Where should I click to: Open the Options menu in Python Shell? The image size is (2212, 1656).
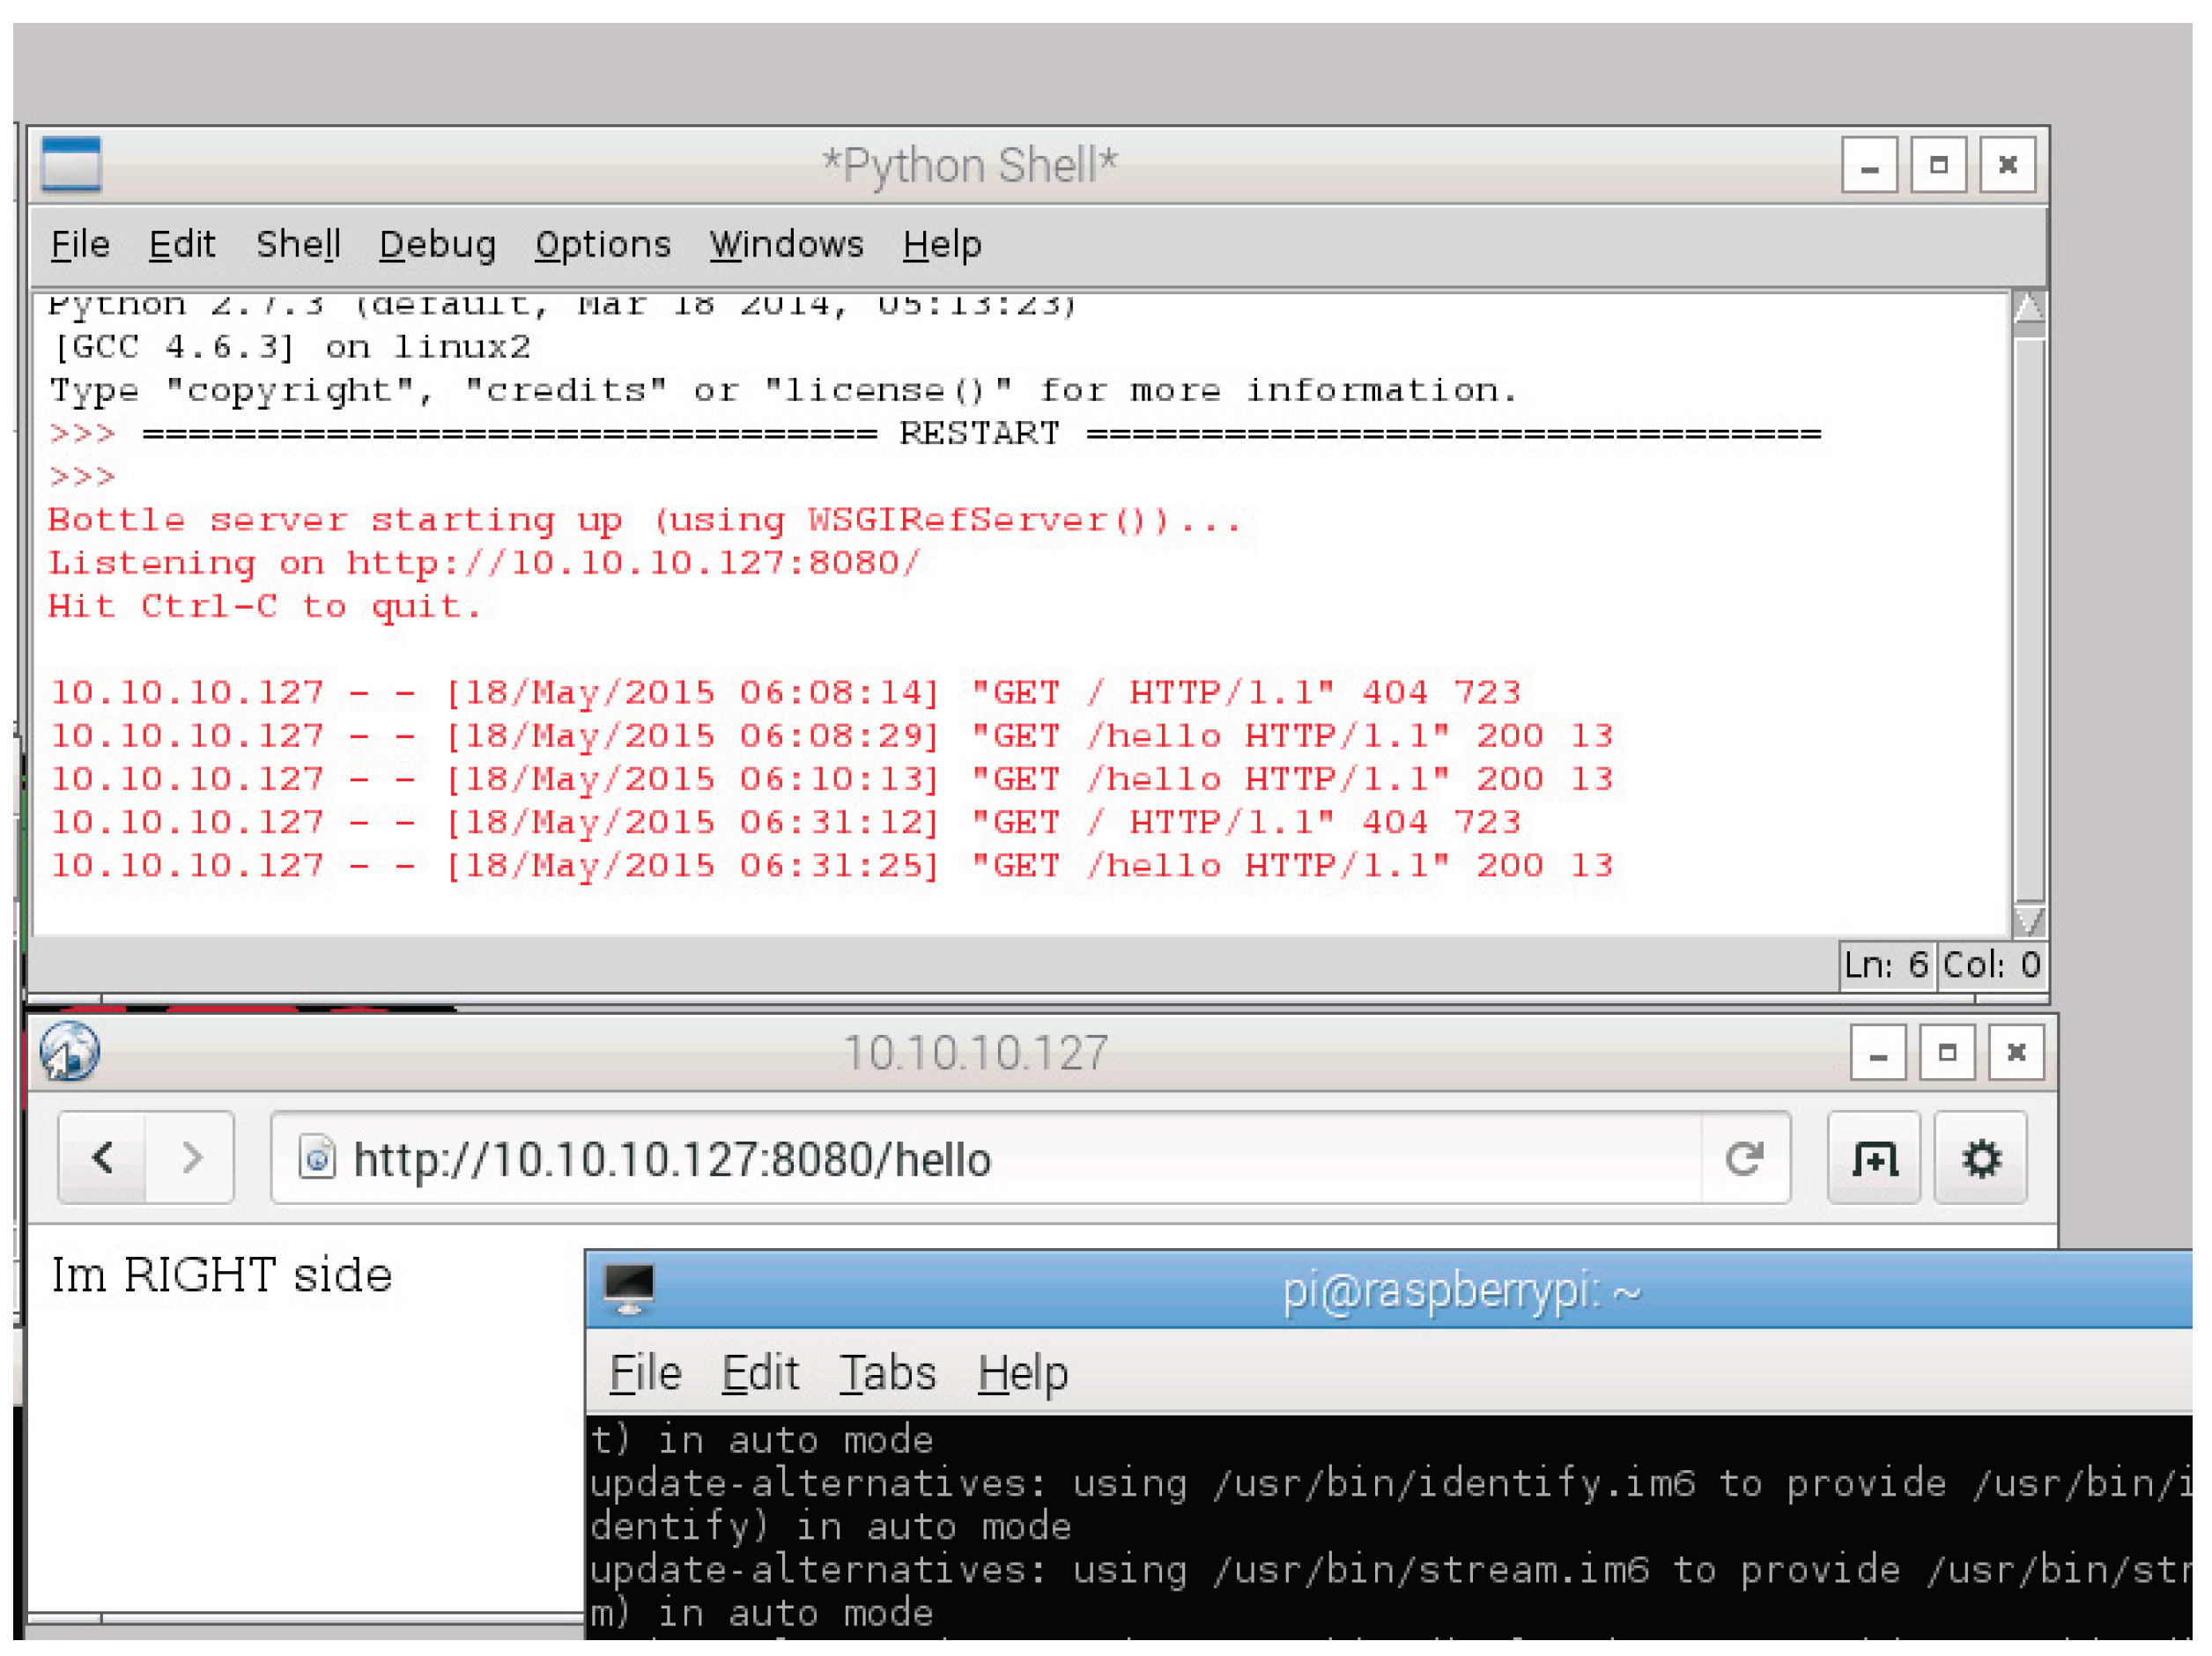point(602,243)
